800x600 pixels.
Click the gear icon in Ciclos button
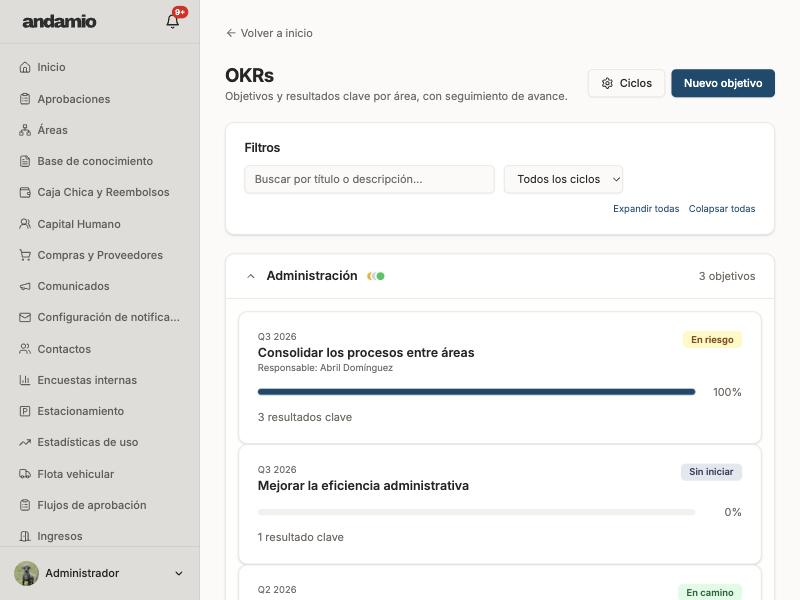click(x=607, y=83)
